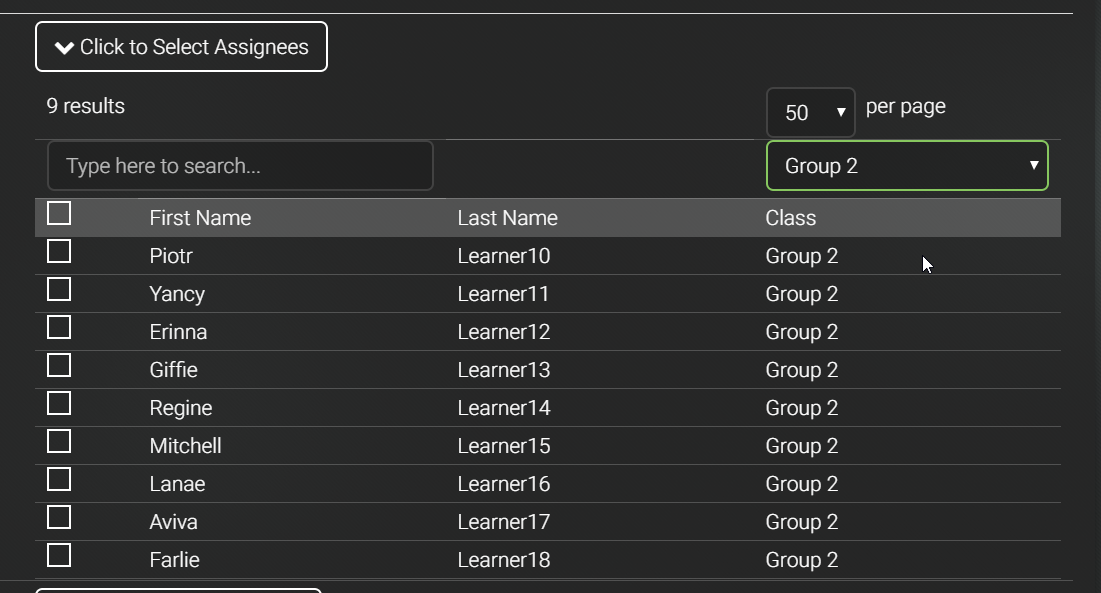The image size is (1101, 593).
Task: Focus the Type here to search field
Action: [240, 166]
